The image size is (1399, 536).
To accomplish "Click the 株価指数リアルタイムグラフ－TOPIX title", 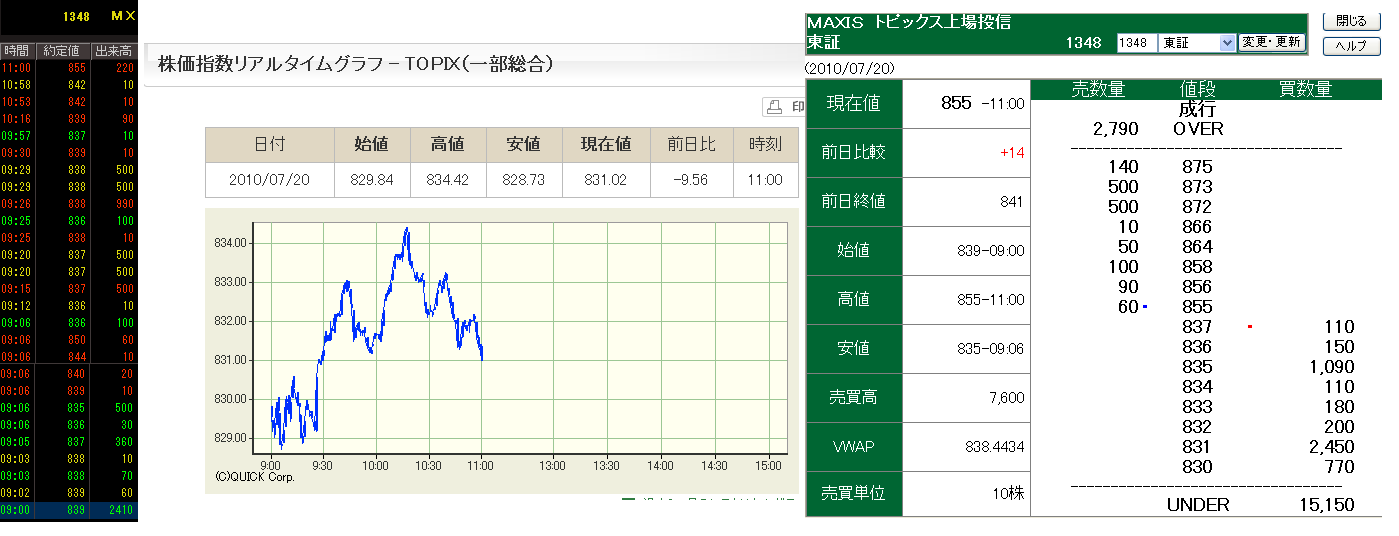I will [x=356, y=65].
